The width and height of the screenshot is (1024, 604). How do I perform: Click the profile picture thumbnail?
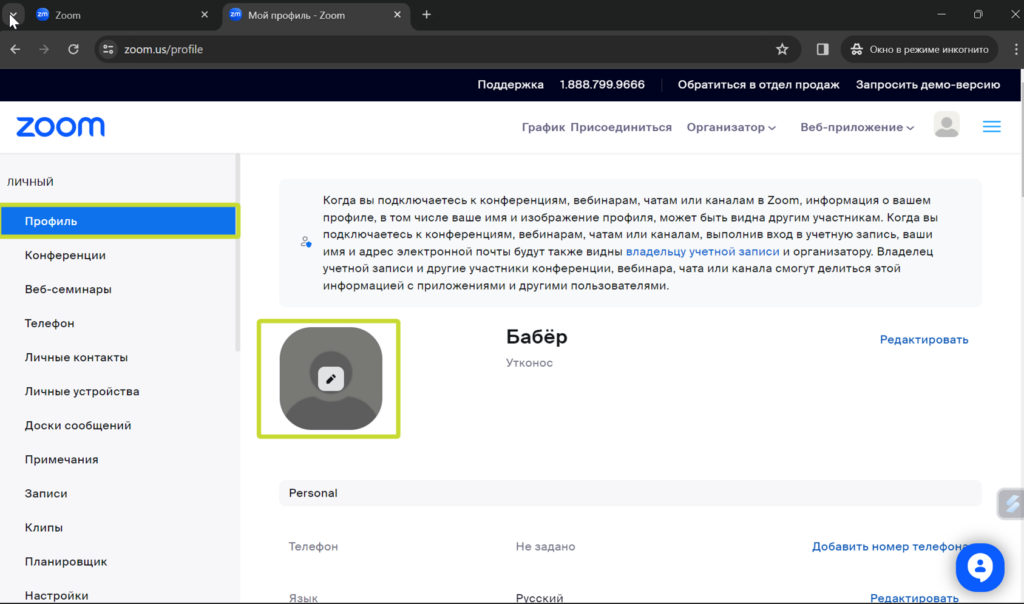coord(330,379)
